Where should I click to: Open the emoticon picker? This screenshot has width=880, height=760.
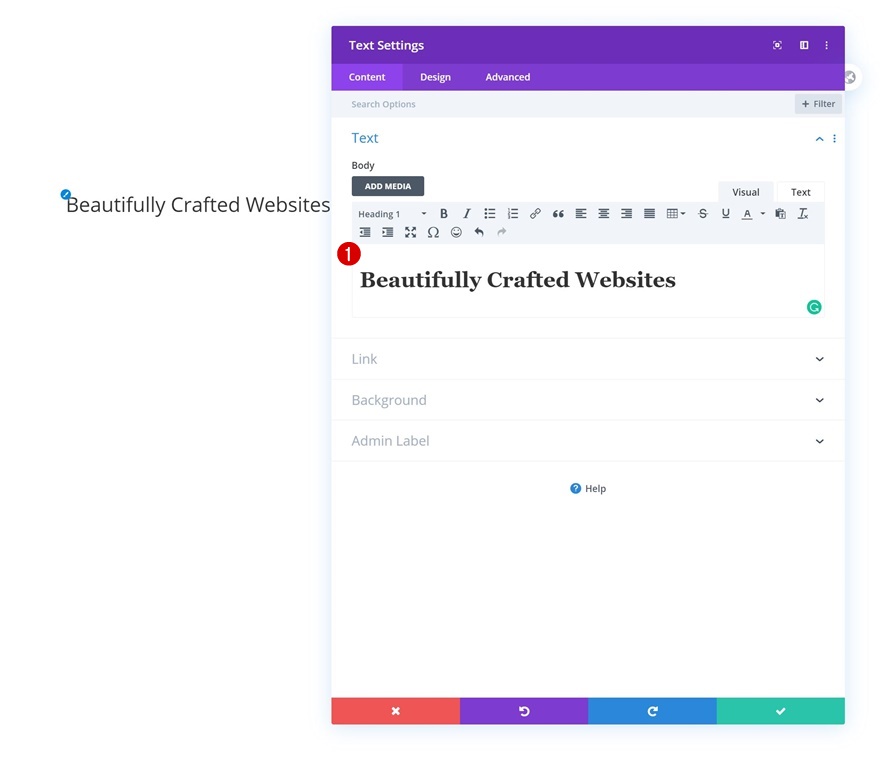(x=456, y=232)
